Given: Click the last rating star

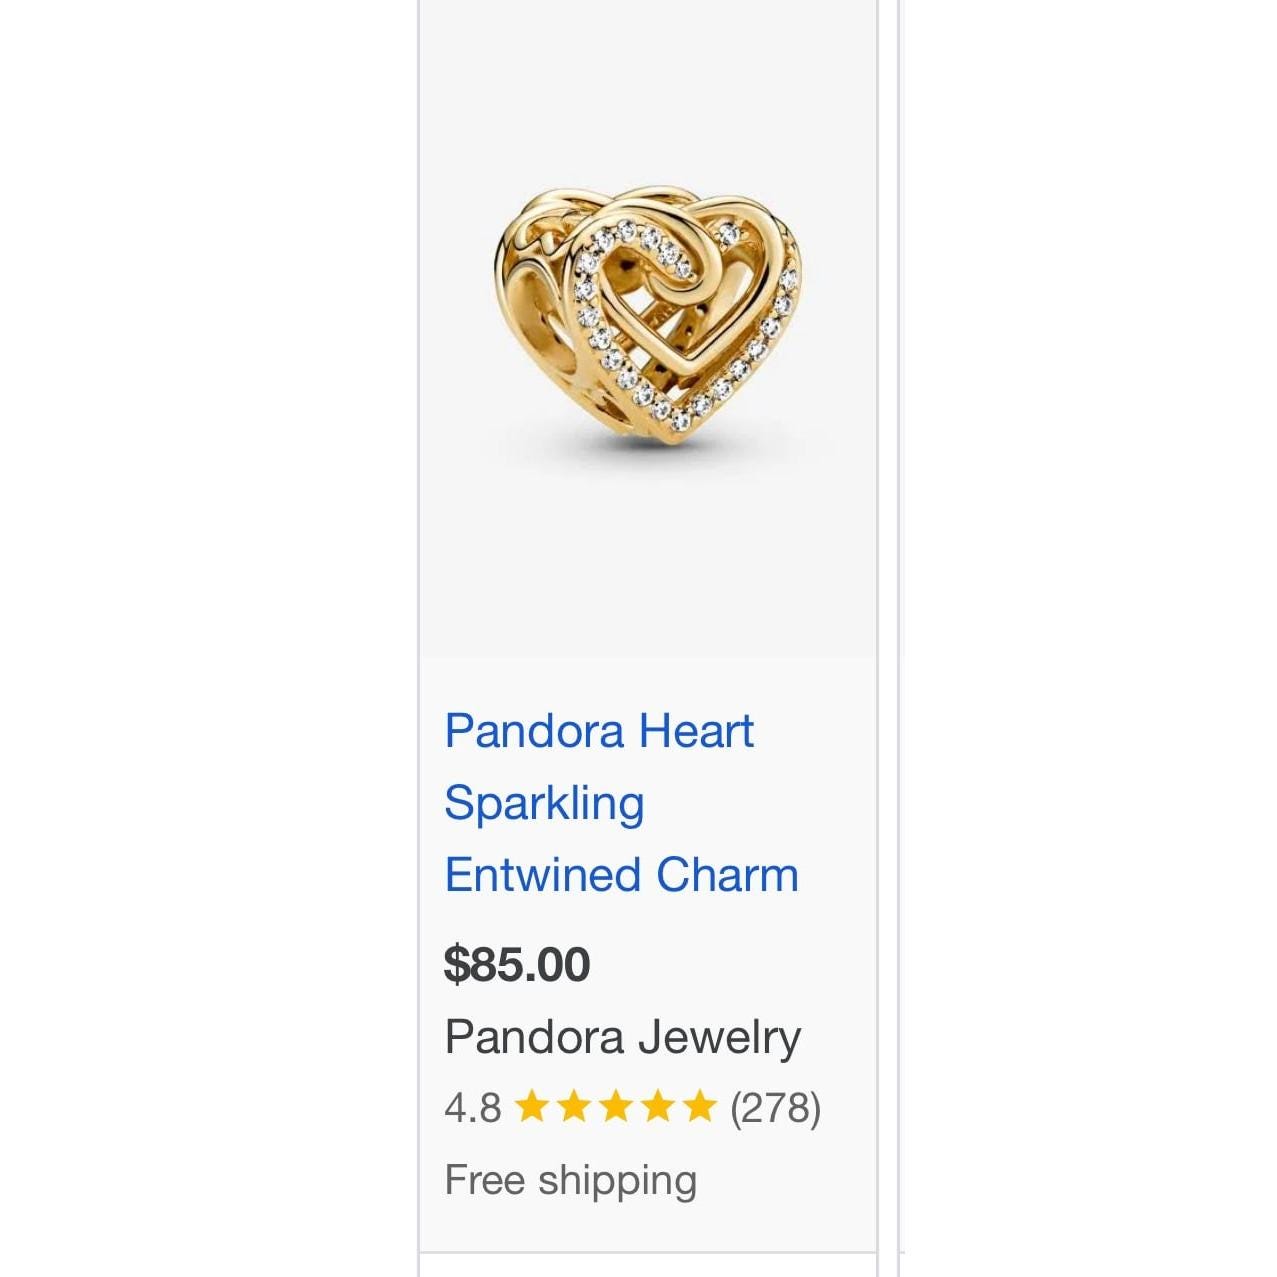Looking at the screenshot, I should click(698, 1107).
